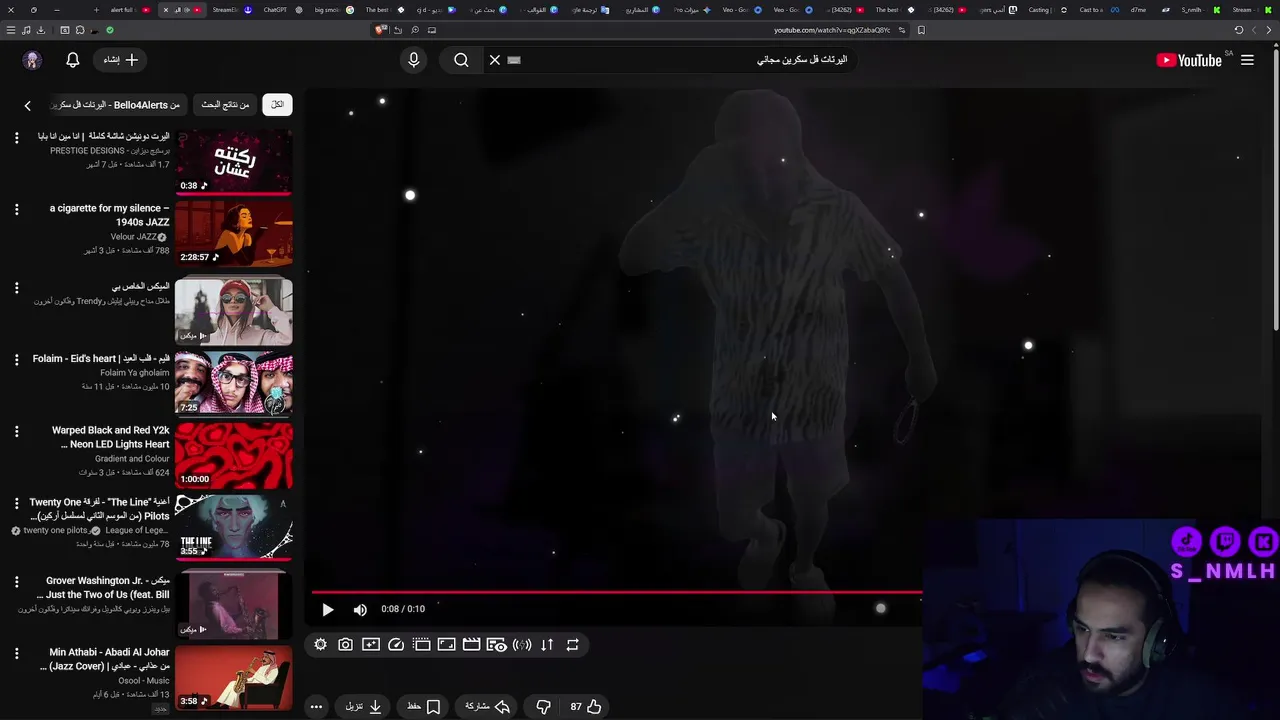This screenshot has width=1280, height=720.
Task: Open the enhancer settings gear below player
Action: pyautogui.click(x=320, y=645)
